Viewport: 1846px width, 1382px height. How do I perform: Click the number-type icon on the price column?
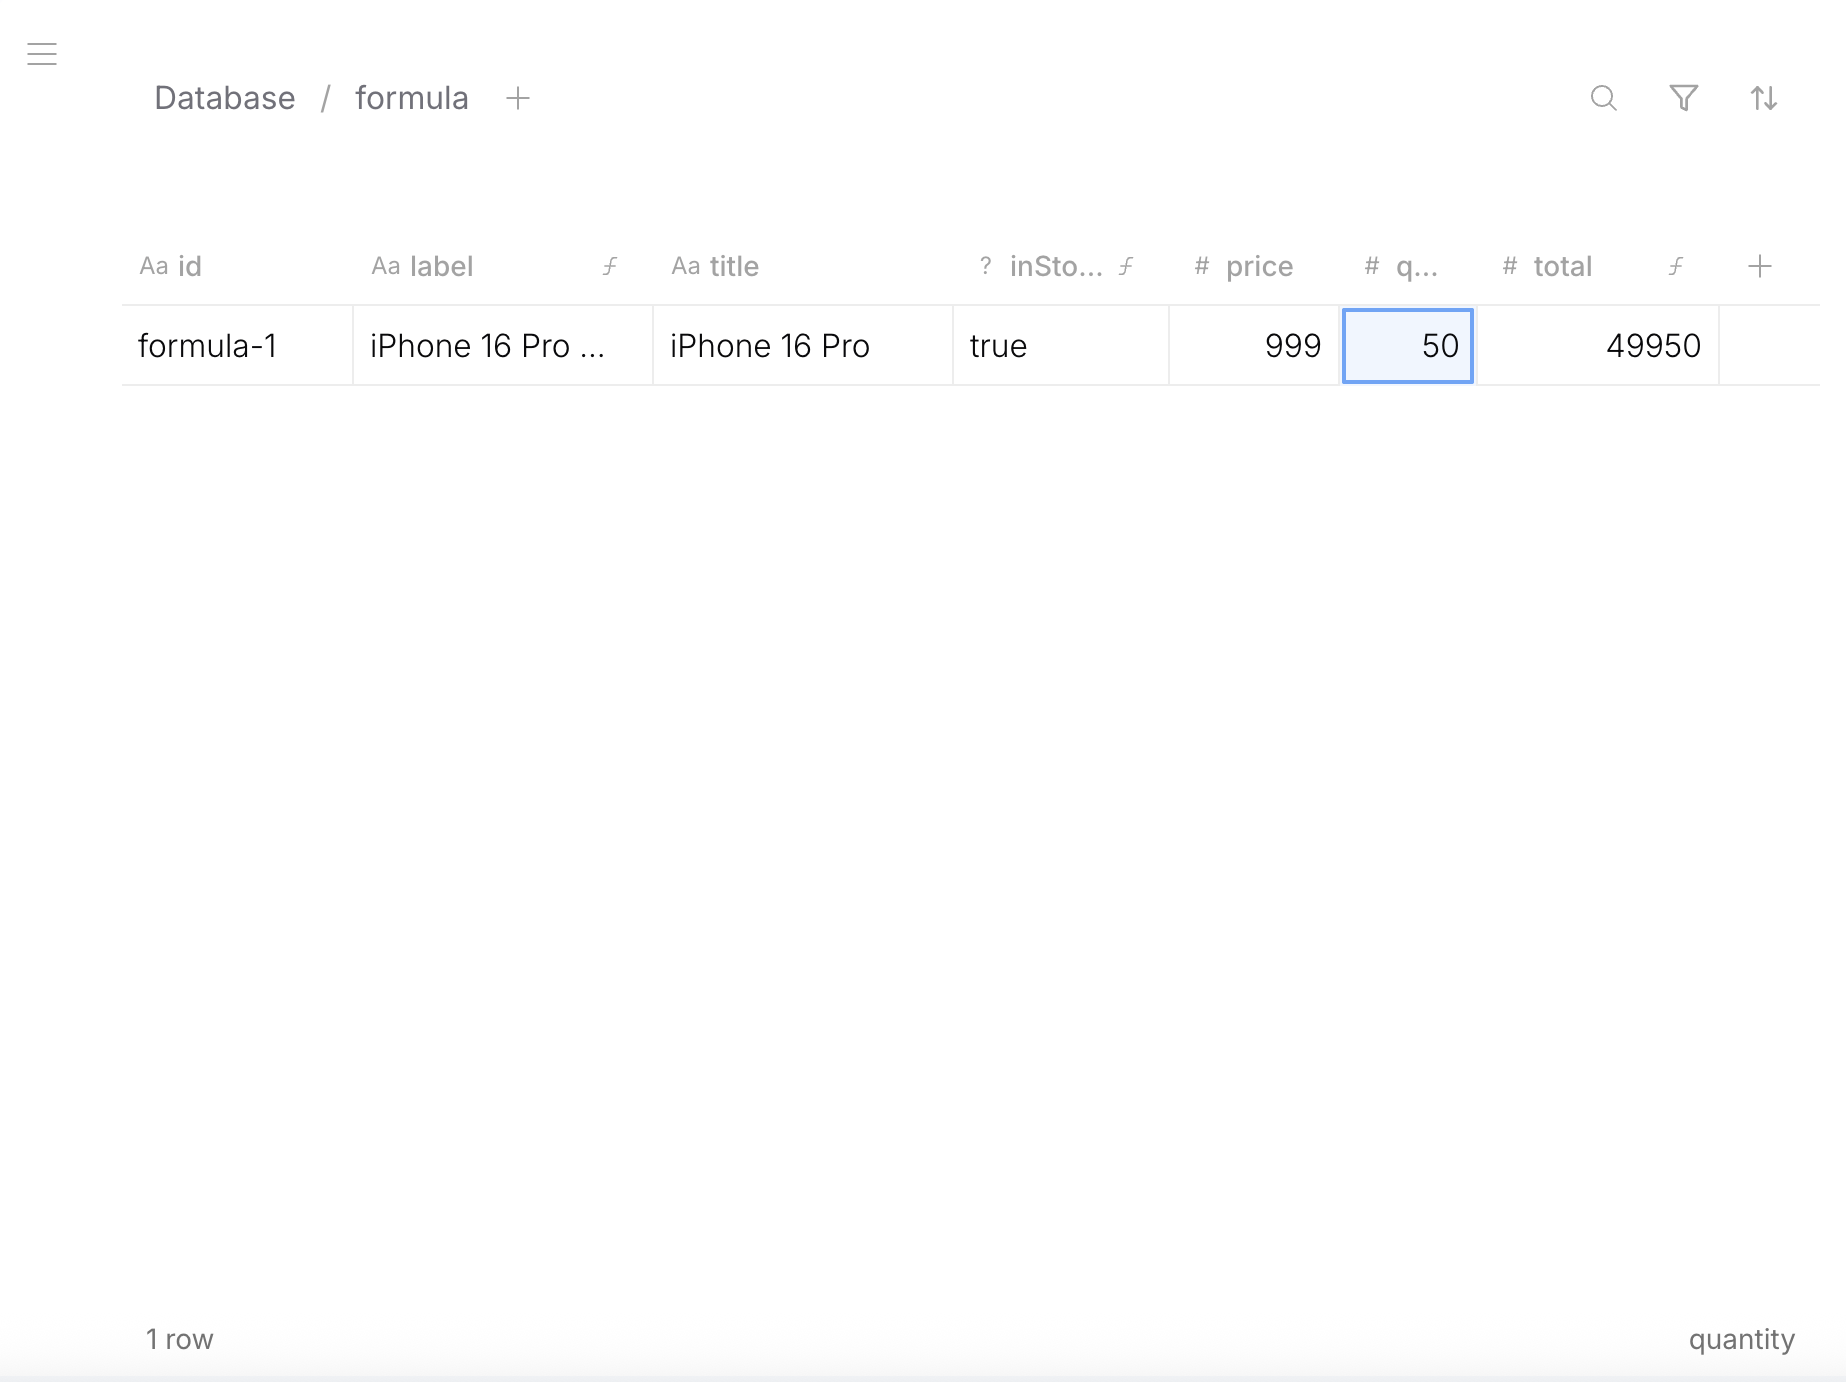tap(1200, 266)
